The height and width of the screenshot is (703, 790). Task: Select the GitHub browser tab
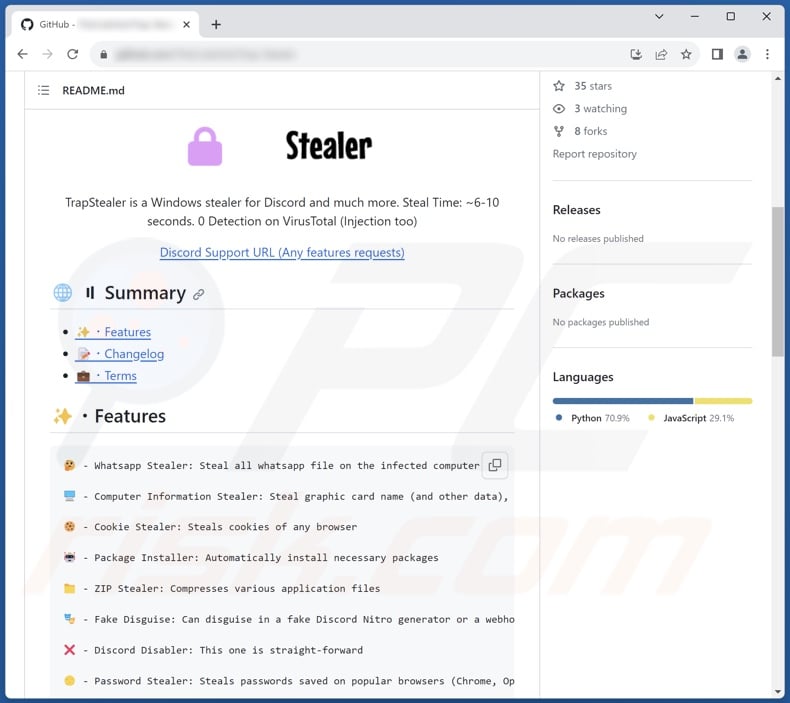coord(103,24)
